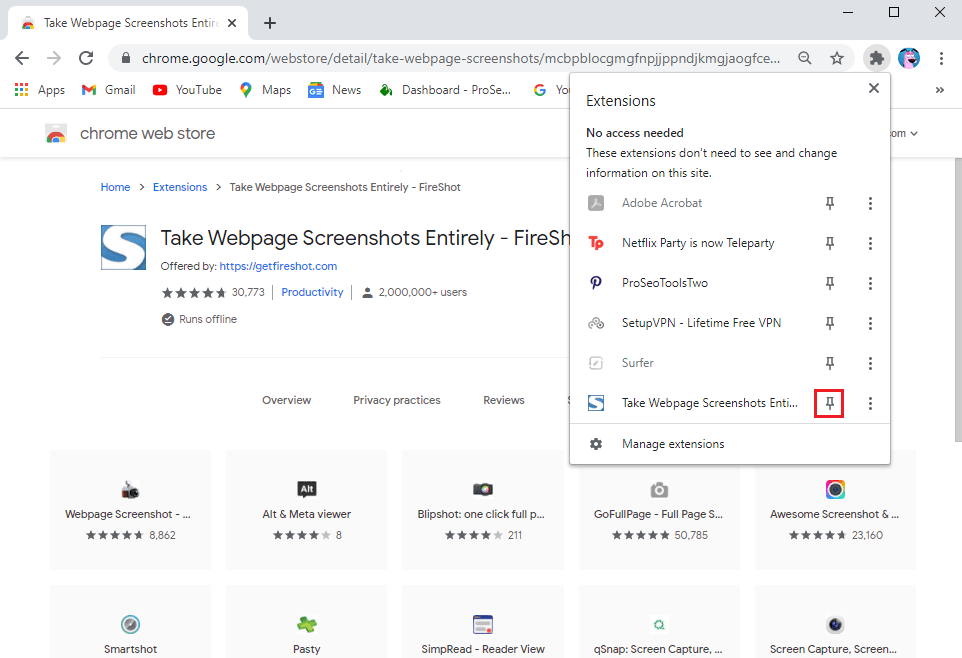Reload the page using the refresh icon
Screen dimensions: 962x658
point(86,59)
